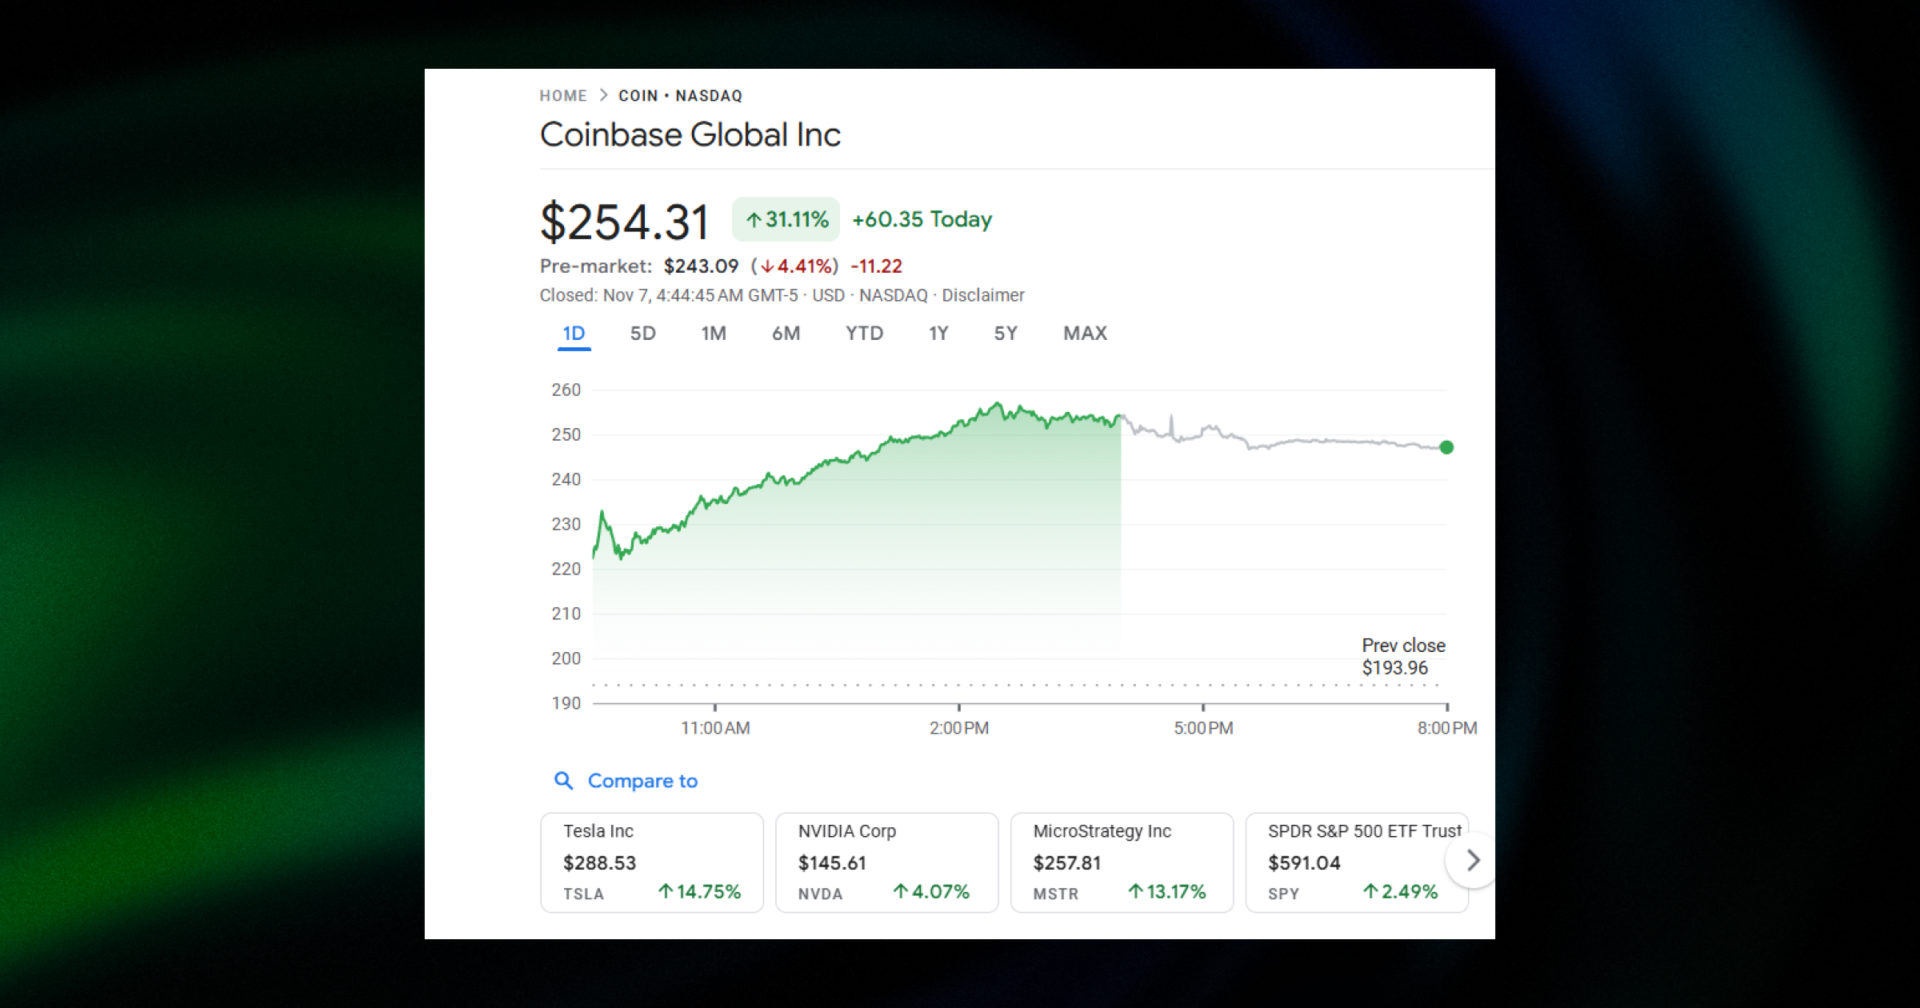Select the 1Y time range
1920x1008 pixels.
[937, 333]
